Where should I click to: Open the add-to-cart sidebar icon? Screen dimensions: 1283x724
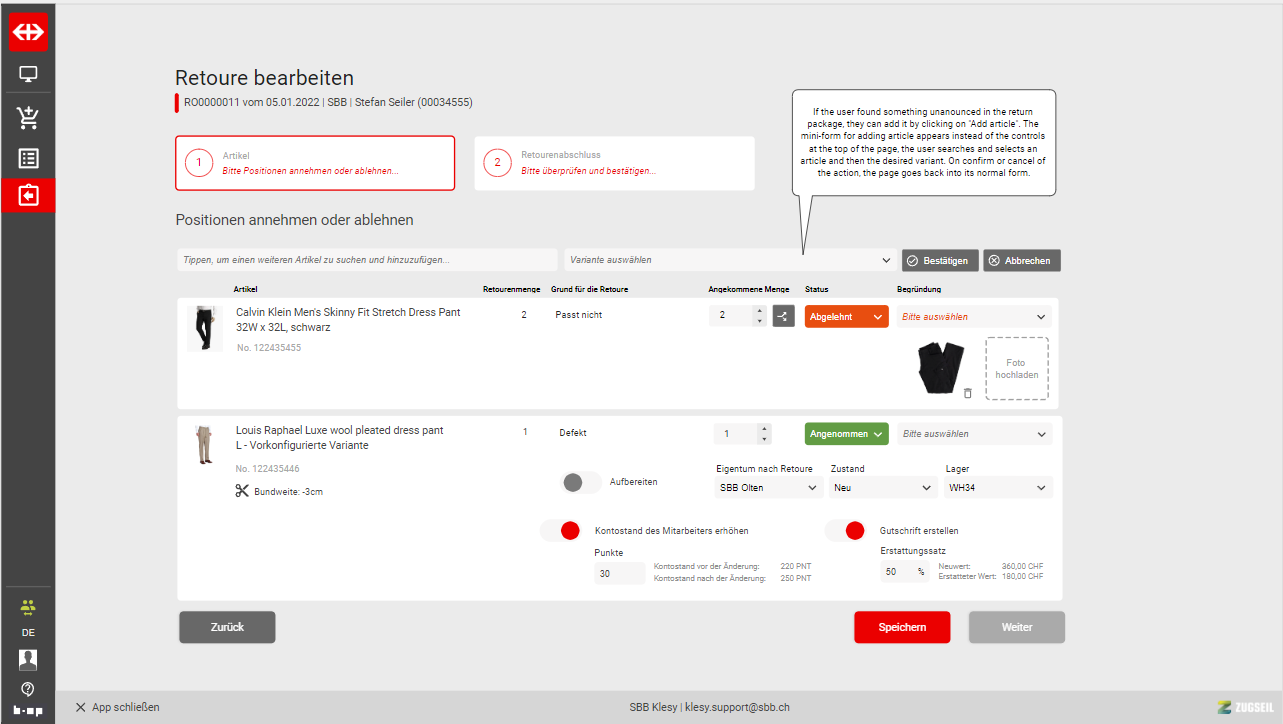tap(28, 118)
